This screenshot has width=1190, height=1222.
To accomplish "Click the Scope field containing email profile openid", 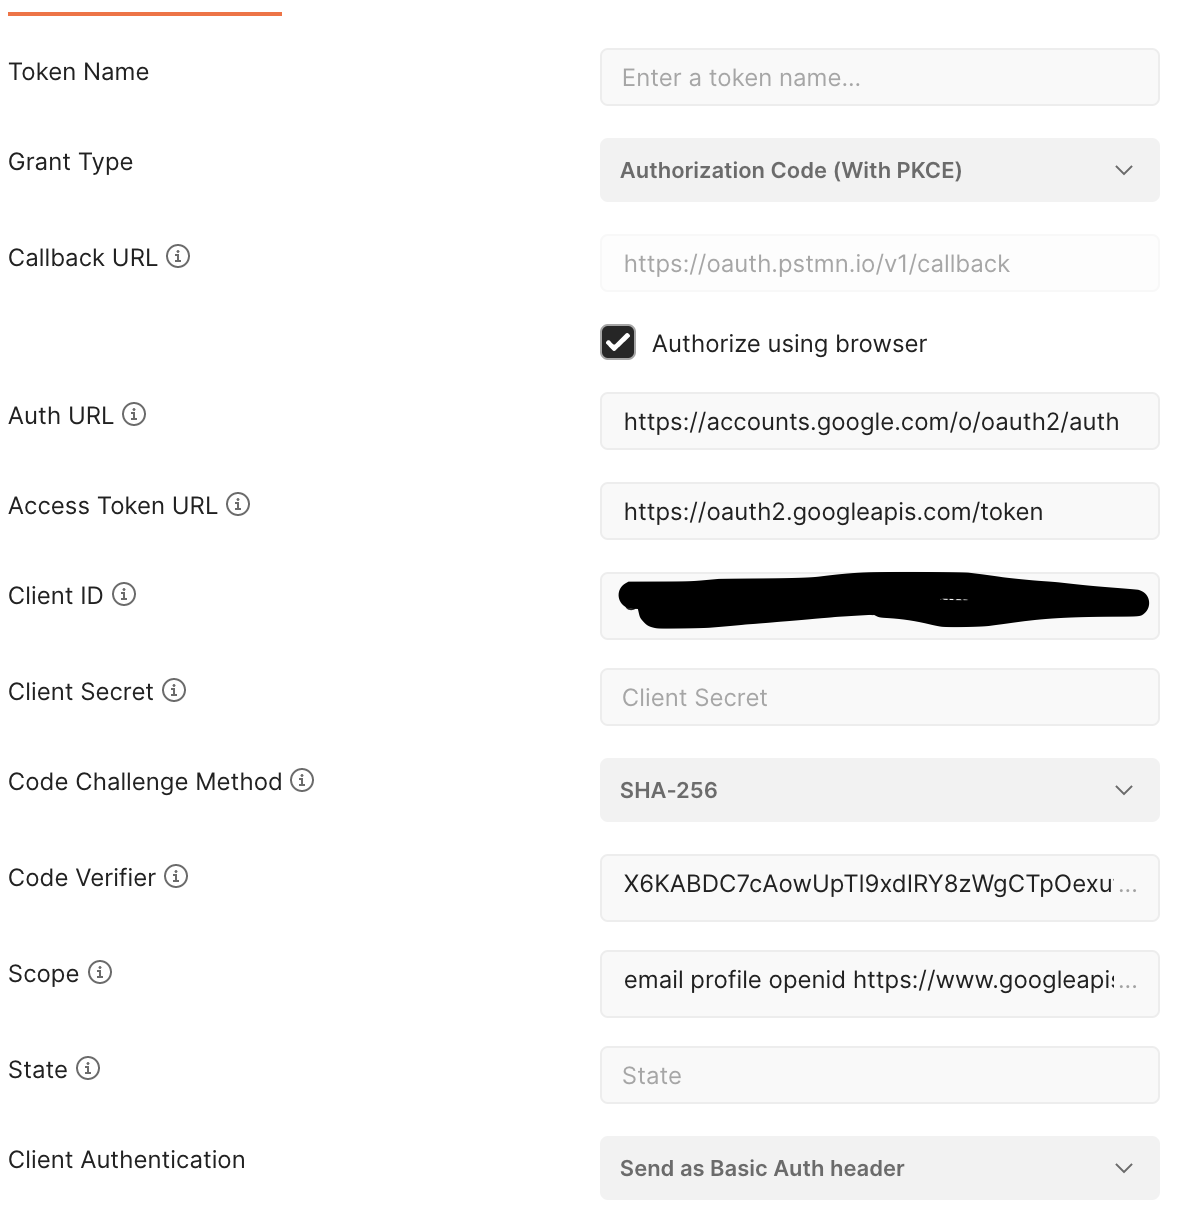I will click(879, 983).
